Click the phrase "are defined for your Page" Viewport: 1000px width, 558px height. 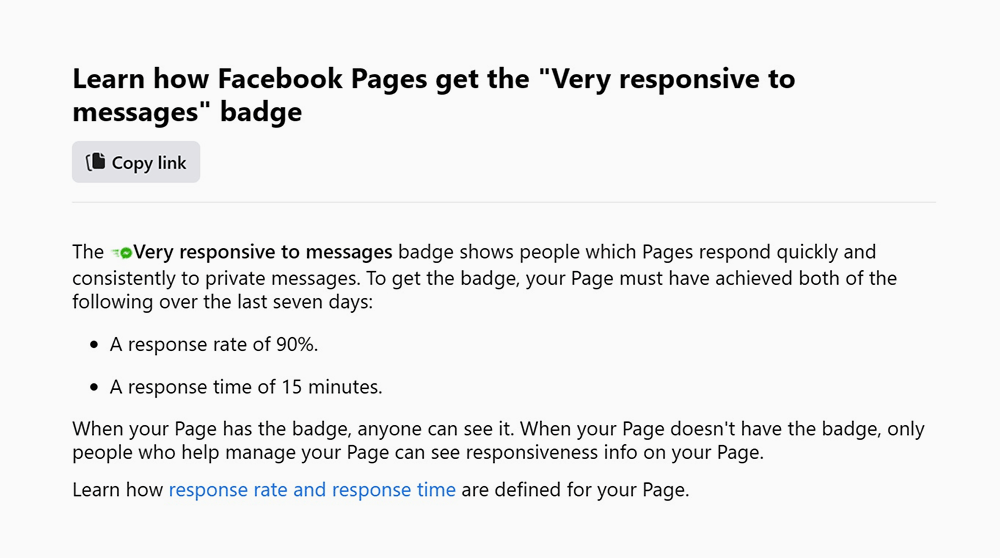(x=574, y=490)
